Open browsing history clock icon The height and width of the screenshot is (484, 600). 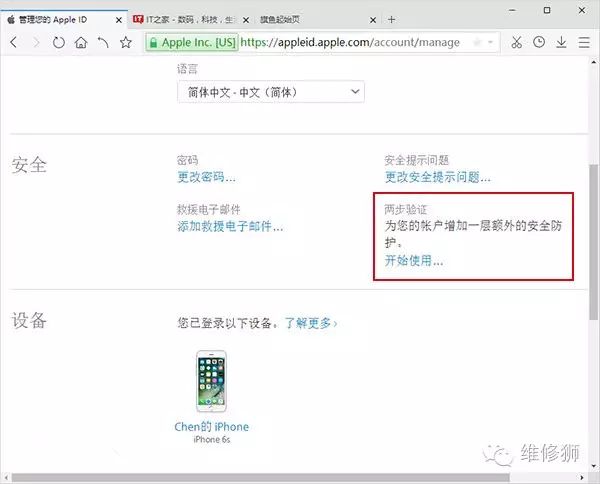coord(539,42)
